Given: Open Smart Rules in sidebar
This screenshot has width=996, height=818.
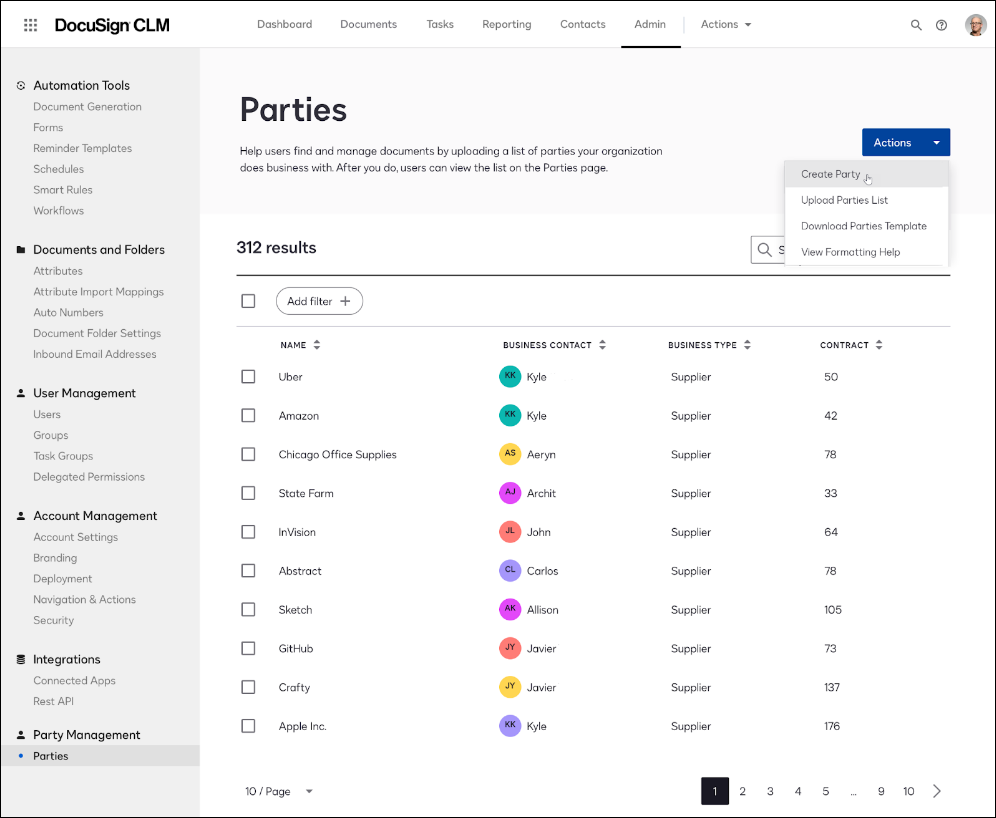Looking at the screenshot, I should coord(63,190).
